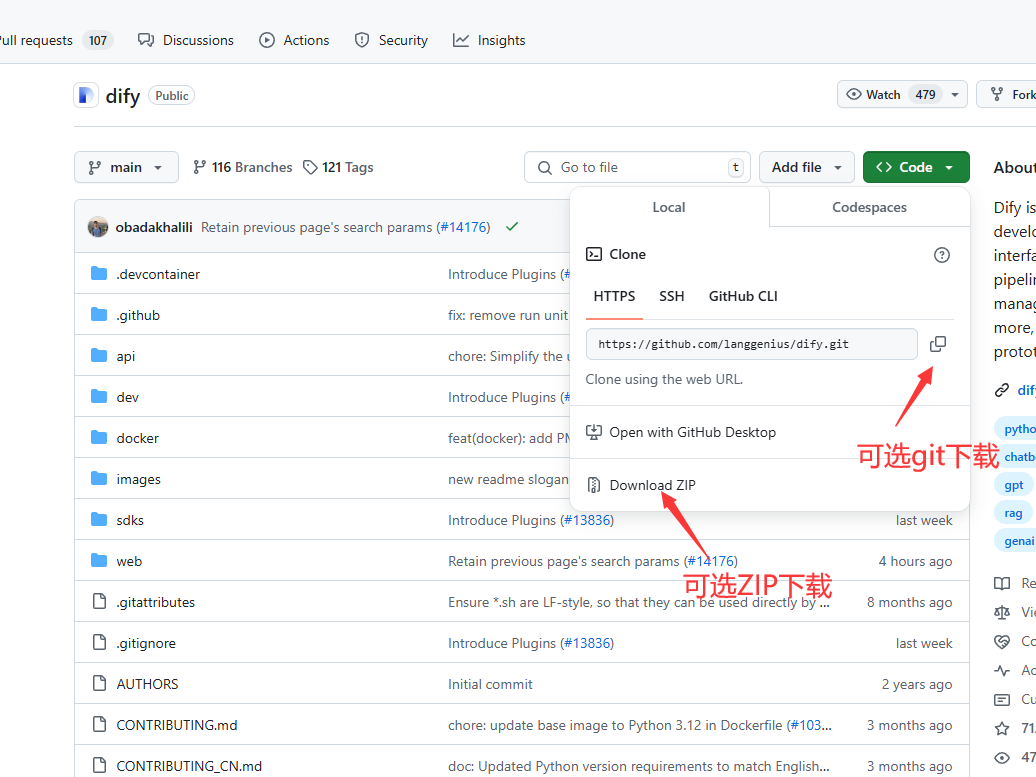
Task: Select the HTTPS clone option
Action: point(614,296)
